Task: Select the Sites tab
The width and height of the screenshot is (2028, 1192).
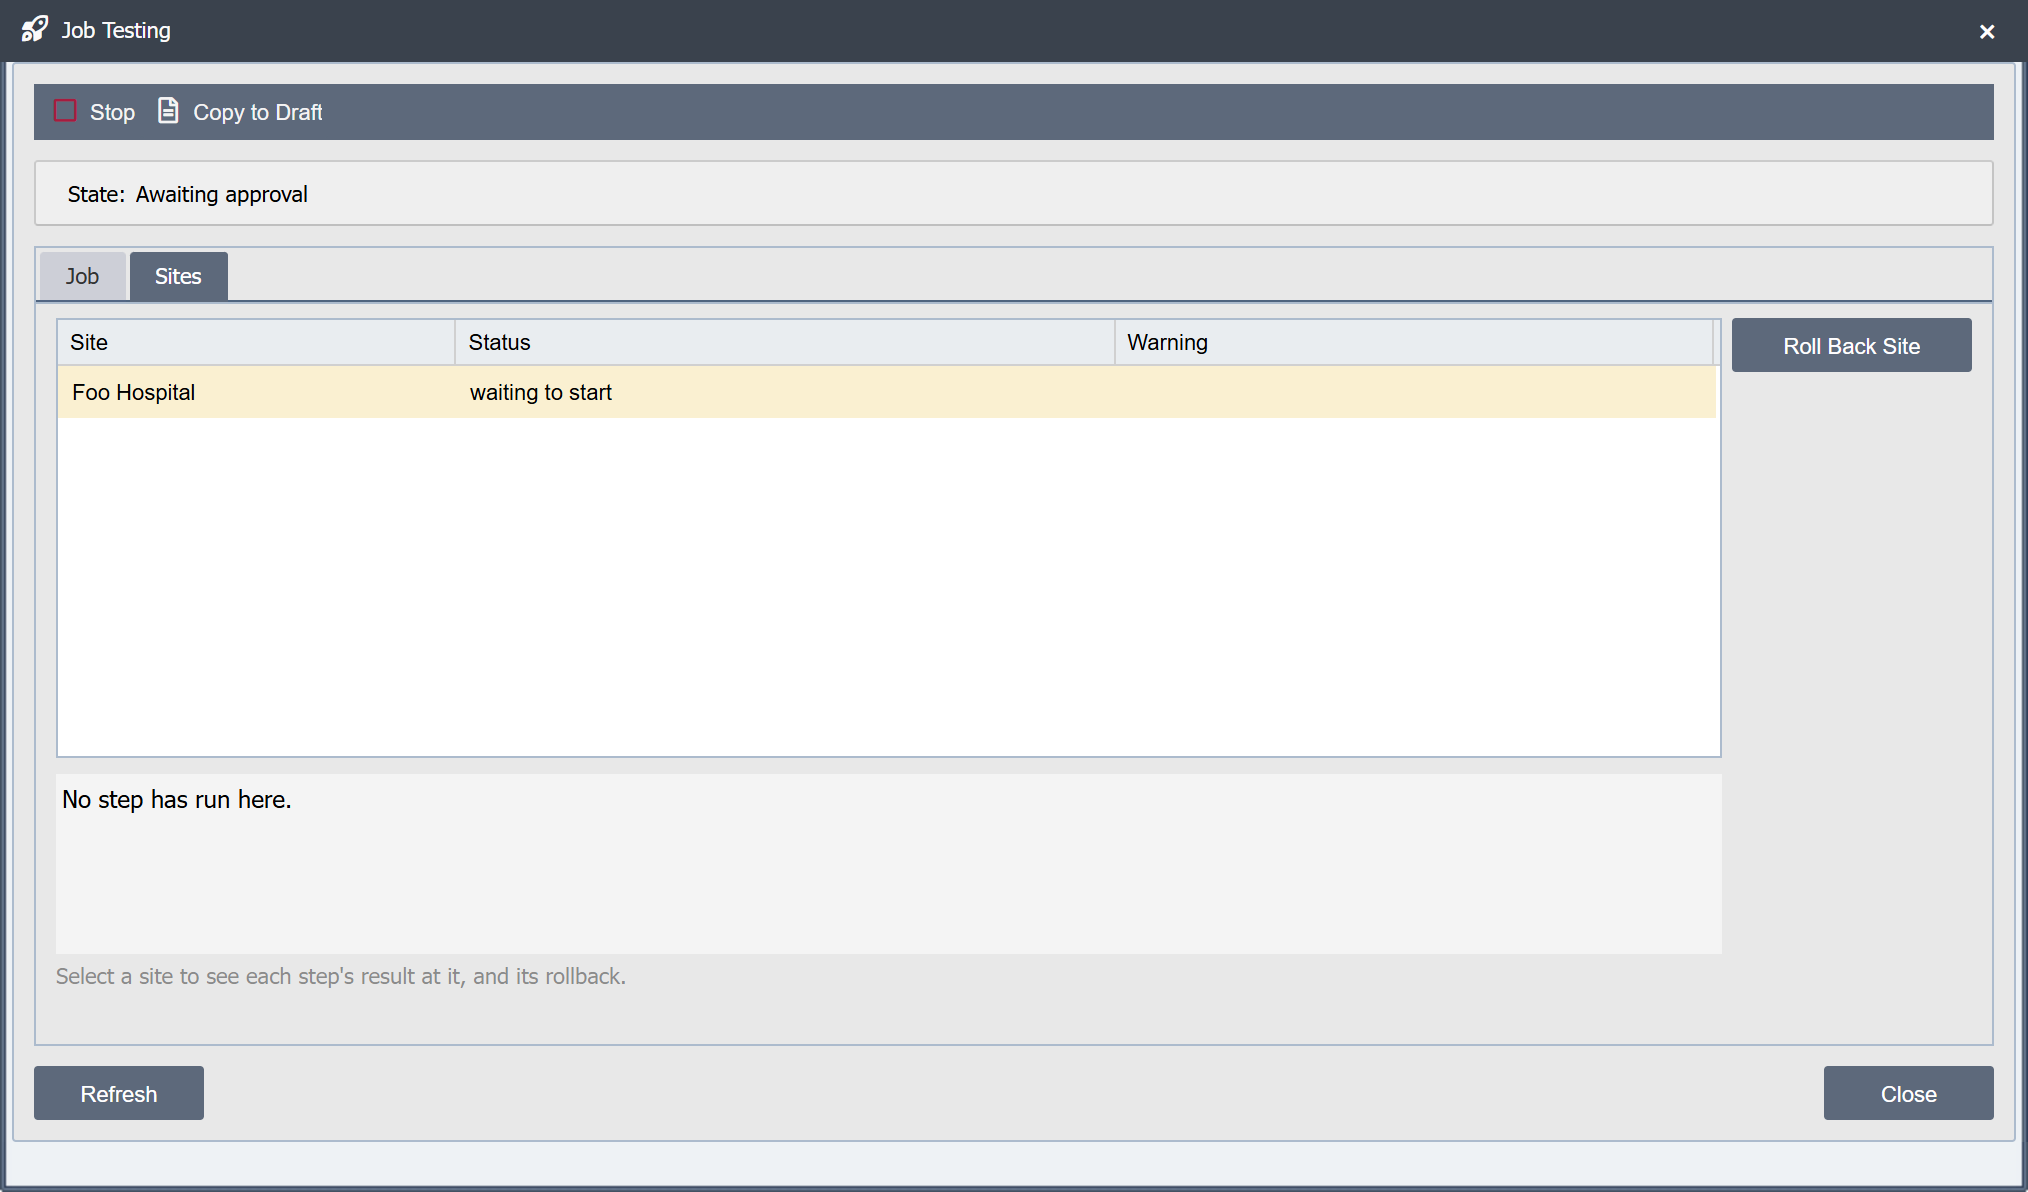Action: point(178,276)
